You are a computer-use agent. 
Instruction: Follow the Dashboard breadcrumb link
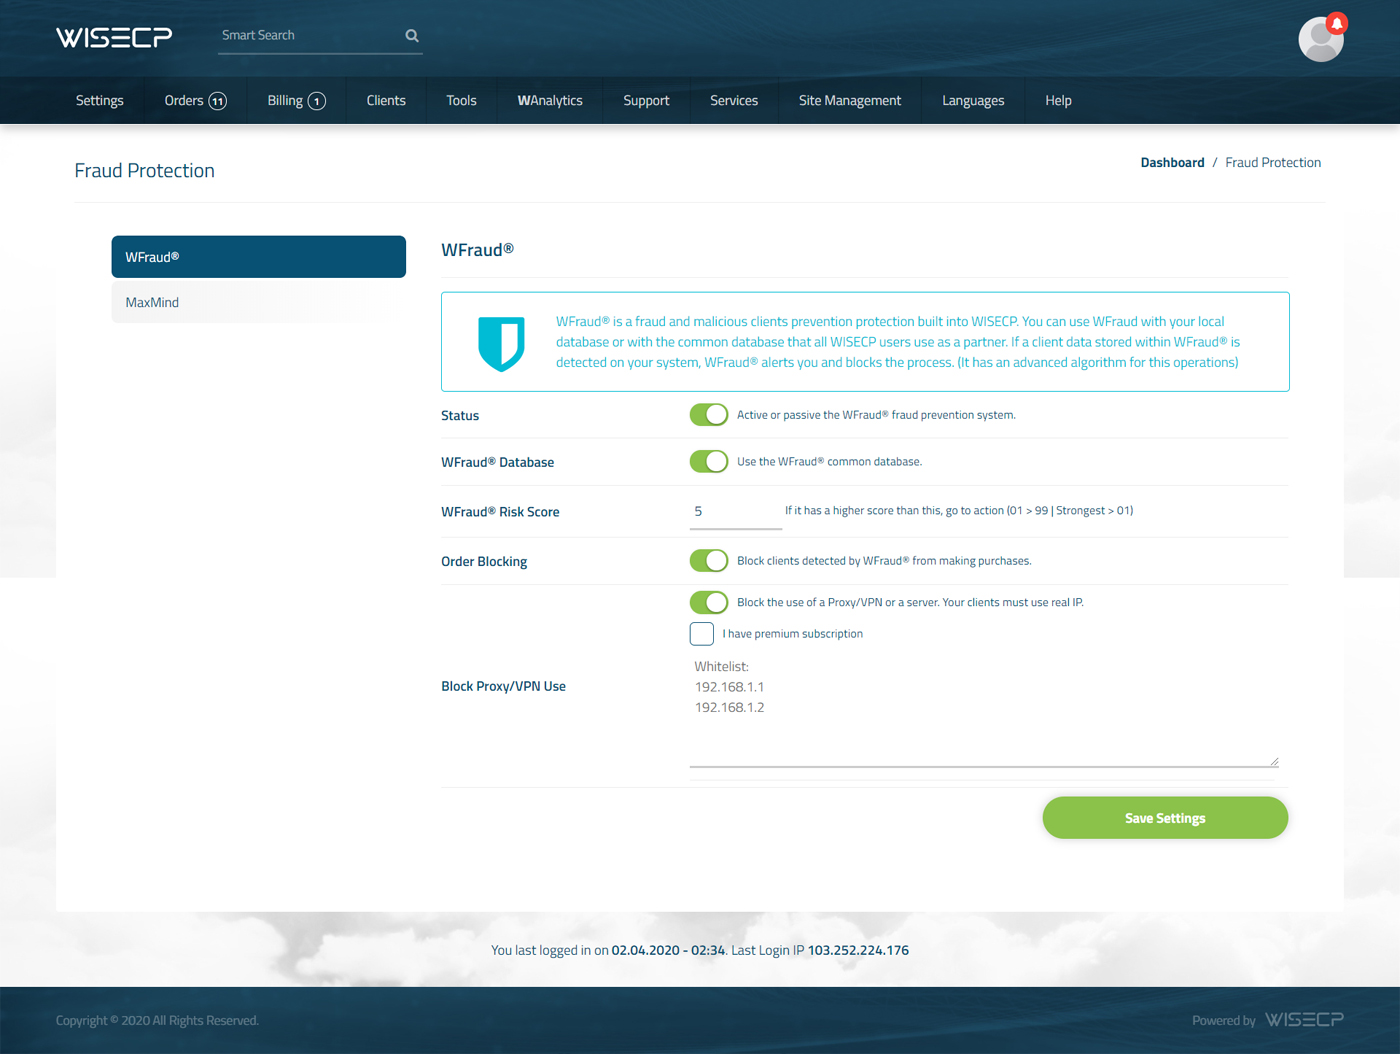click(x=1172, y=163)
